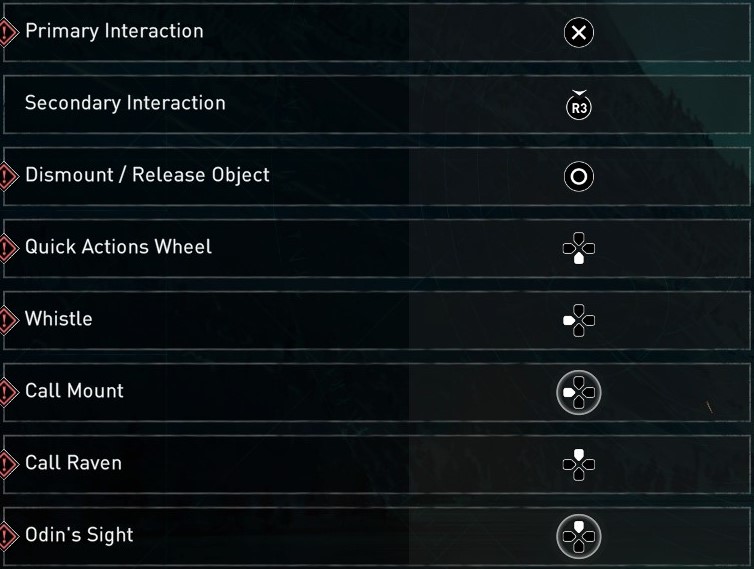This screenshot has height=569, width=754.
Task: Click the X button icon for Primary Interaction
Action: pos(578,33)
